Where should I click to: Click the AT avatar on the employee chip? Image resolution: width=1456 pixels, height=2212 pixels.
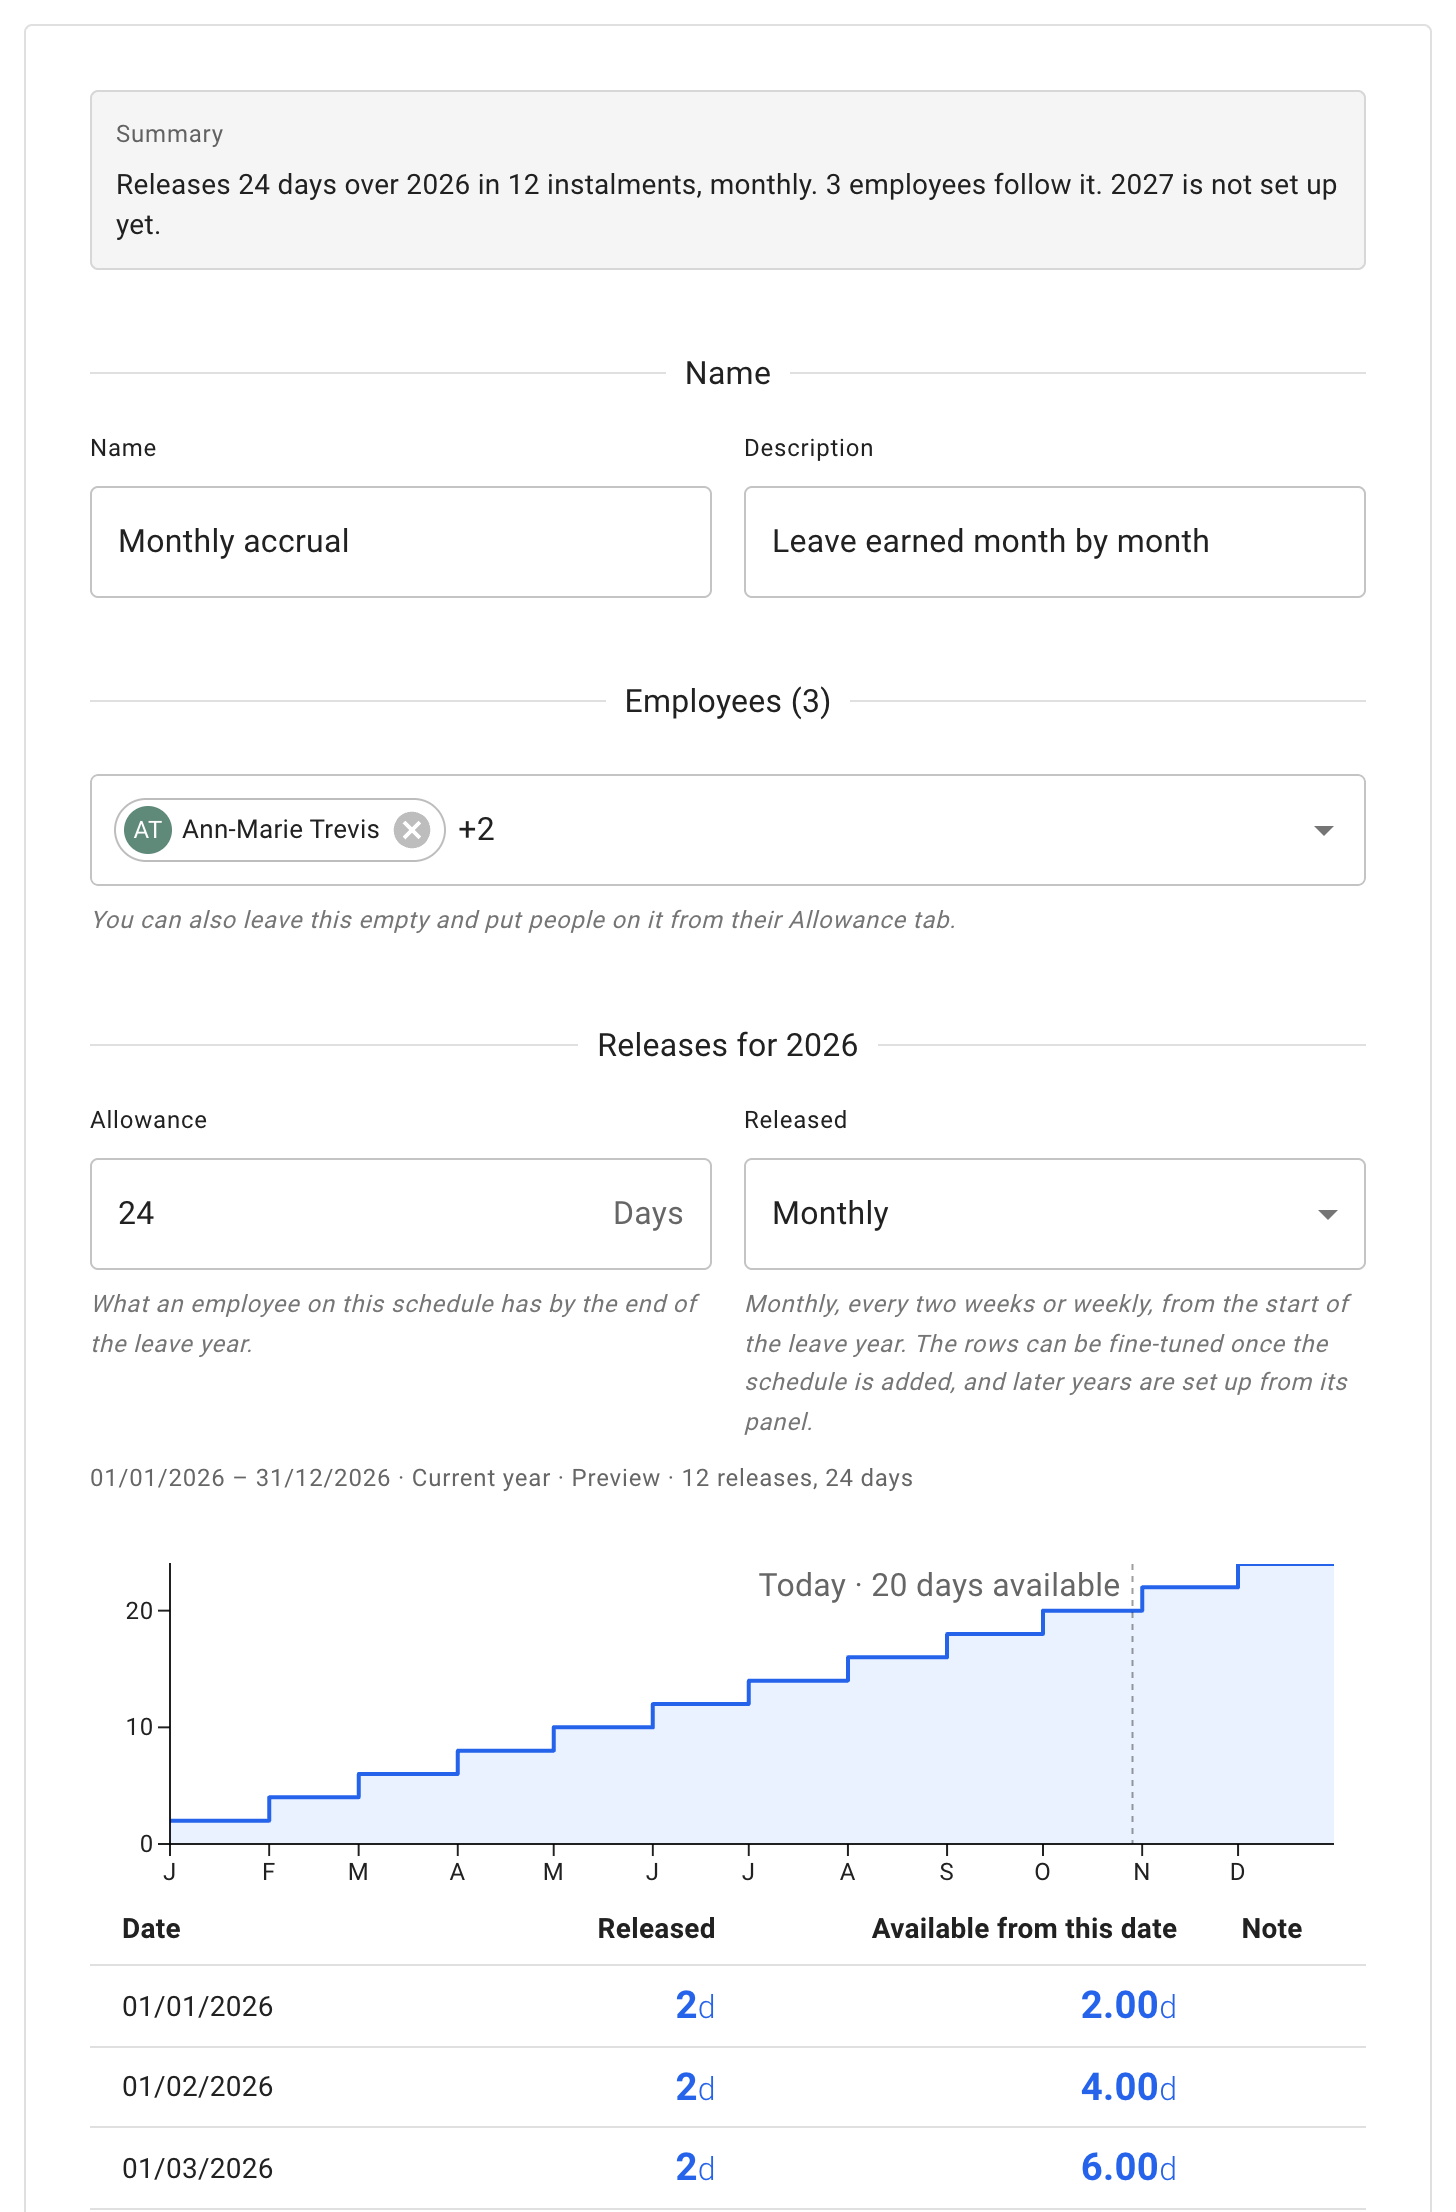click(148, 830)
